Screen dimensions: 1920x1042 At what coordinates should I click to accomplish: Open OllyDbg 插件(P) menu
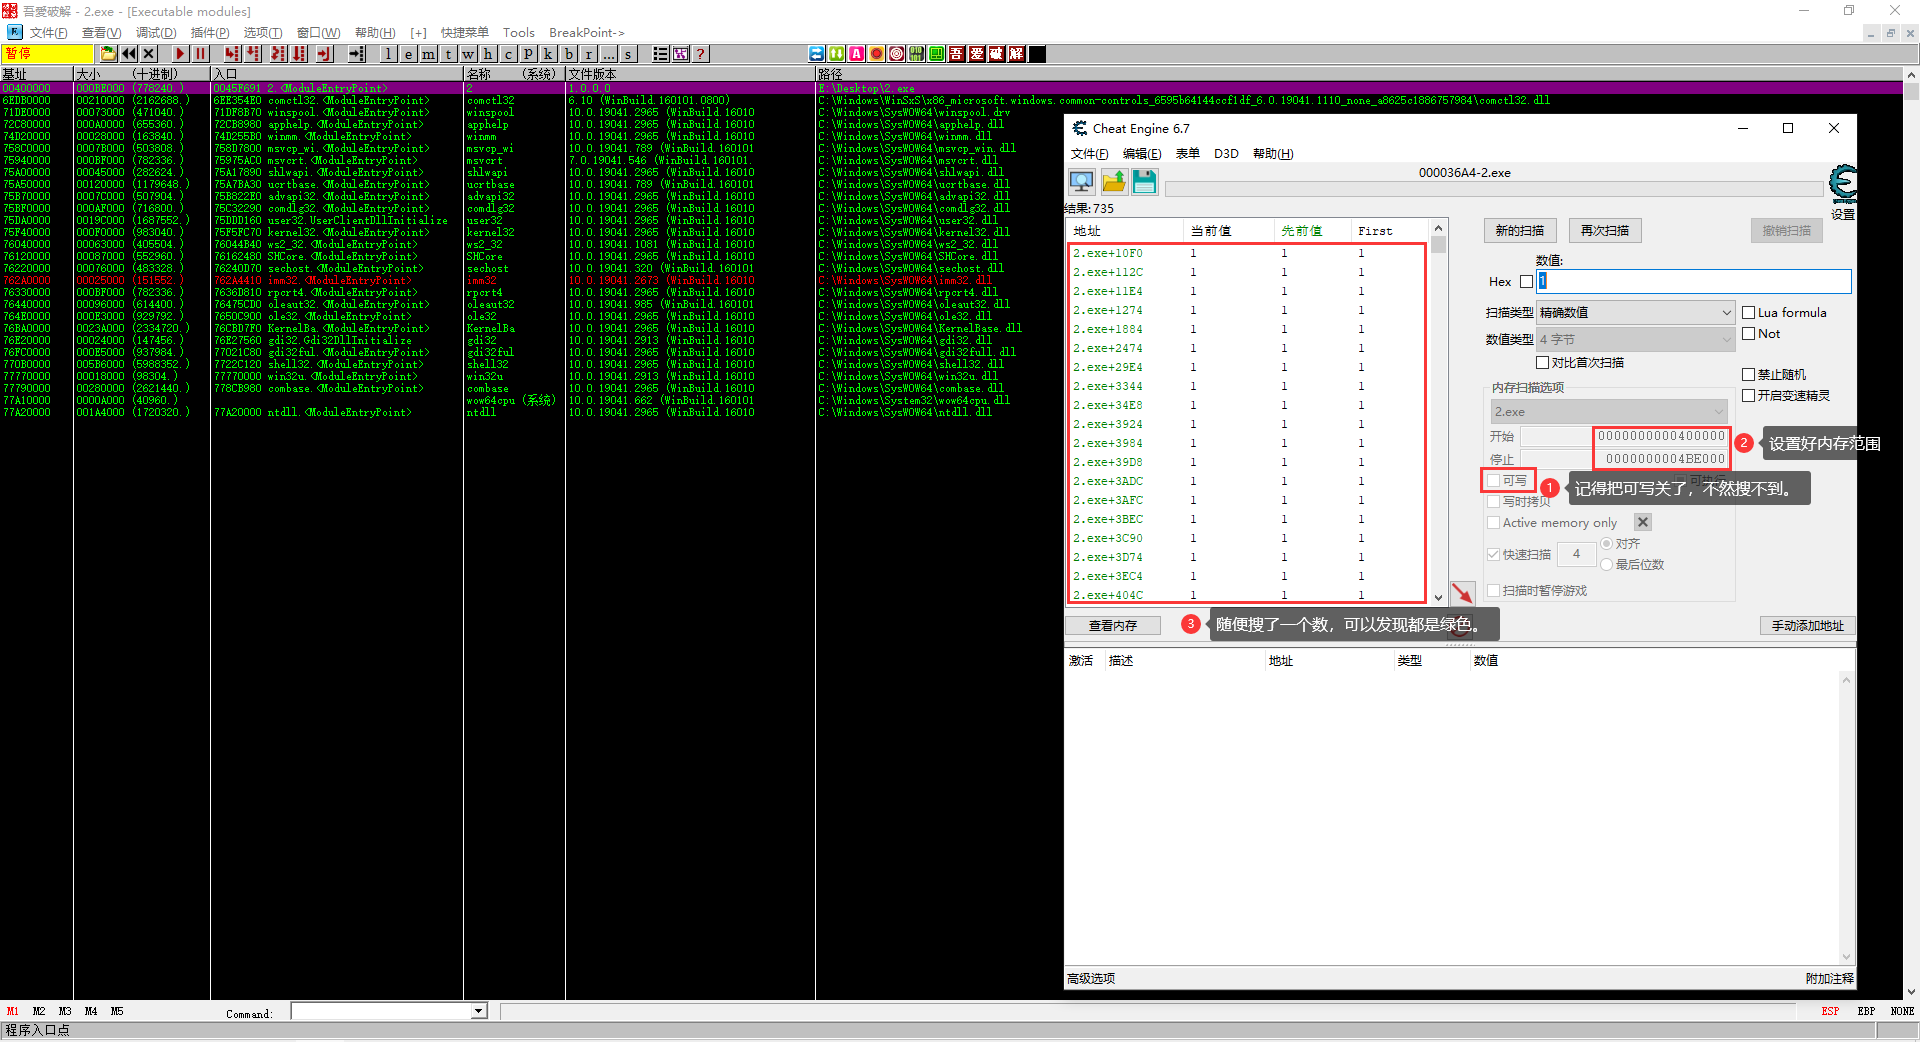210,33
